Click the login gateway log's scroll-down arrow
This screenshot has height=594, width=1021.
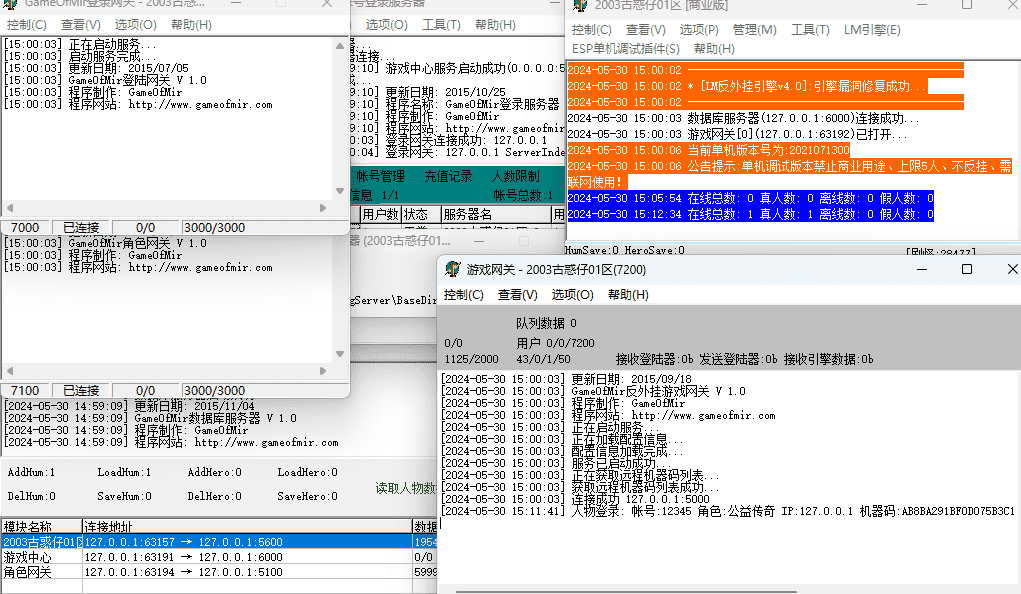coord(340,191)
